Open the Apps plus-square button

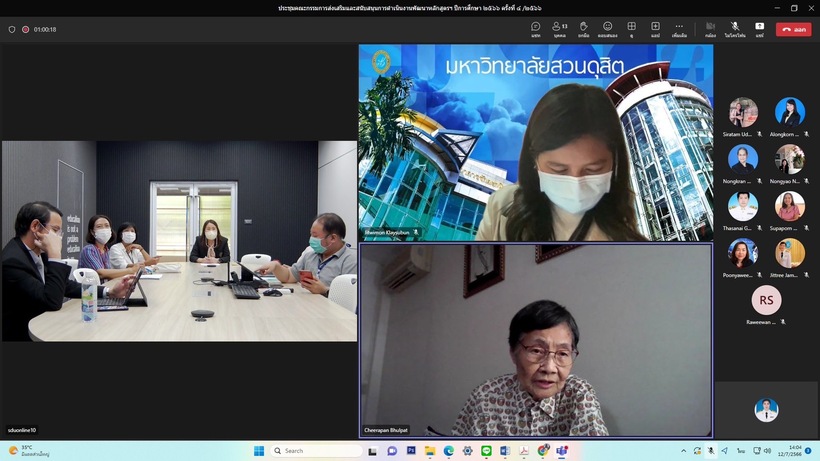(x=655, y=29)
